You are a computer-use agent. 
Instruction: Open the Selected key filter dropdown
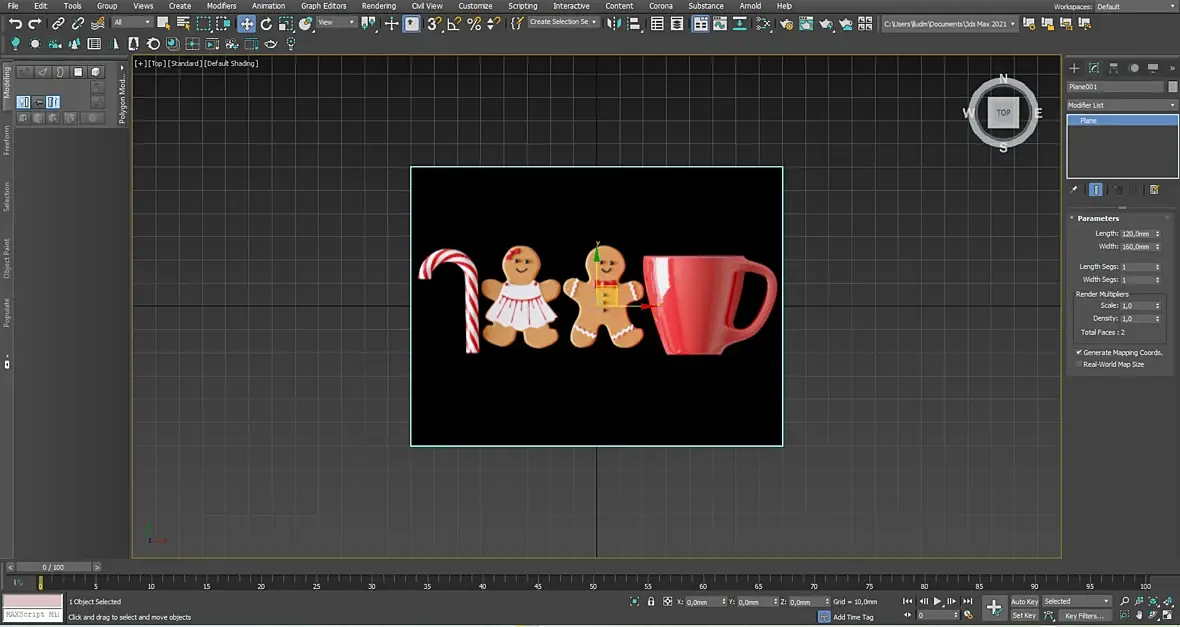point(1077,601)
